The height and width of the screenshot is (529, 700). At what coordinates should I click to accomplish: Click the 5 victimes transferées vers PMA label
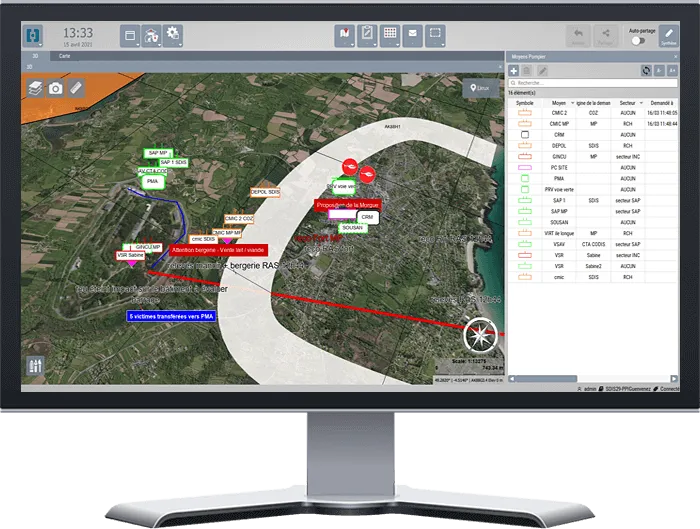[x=171, y=317]
